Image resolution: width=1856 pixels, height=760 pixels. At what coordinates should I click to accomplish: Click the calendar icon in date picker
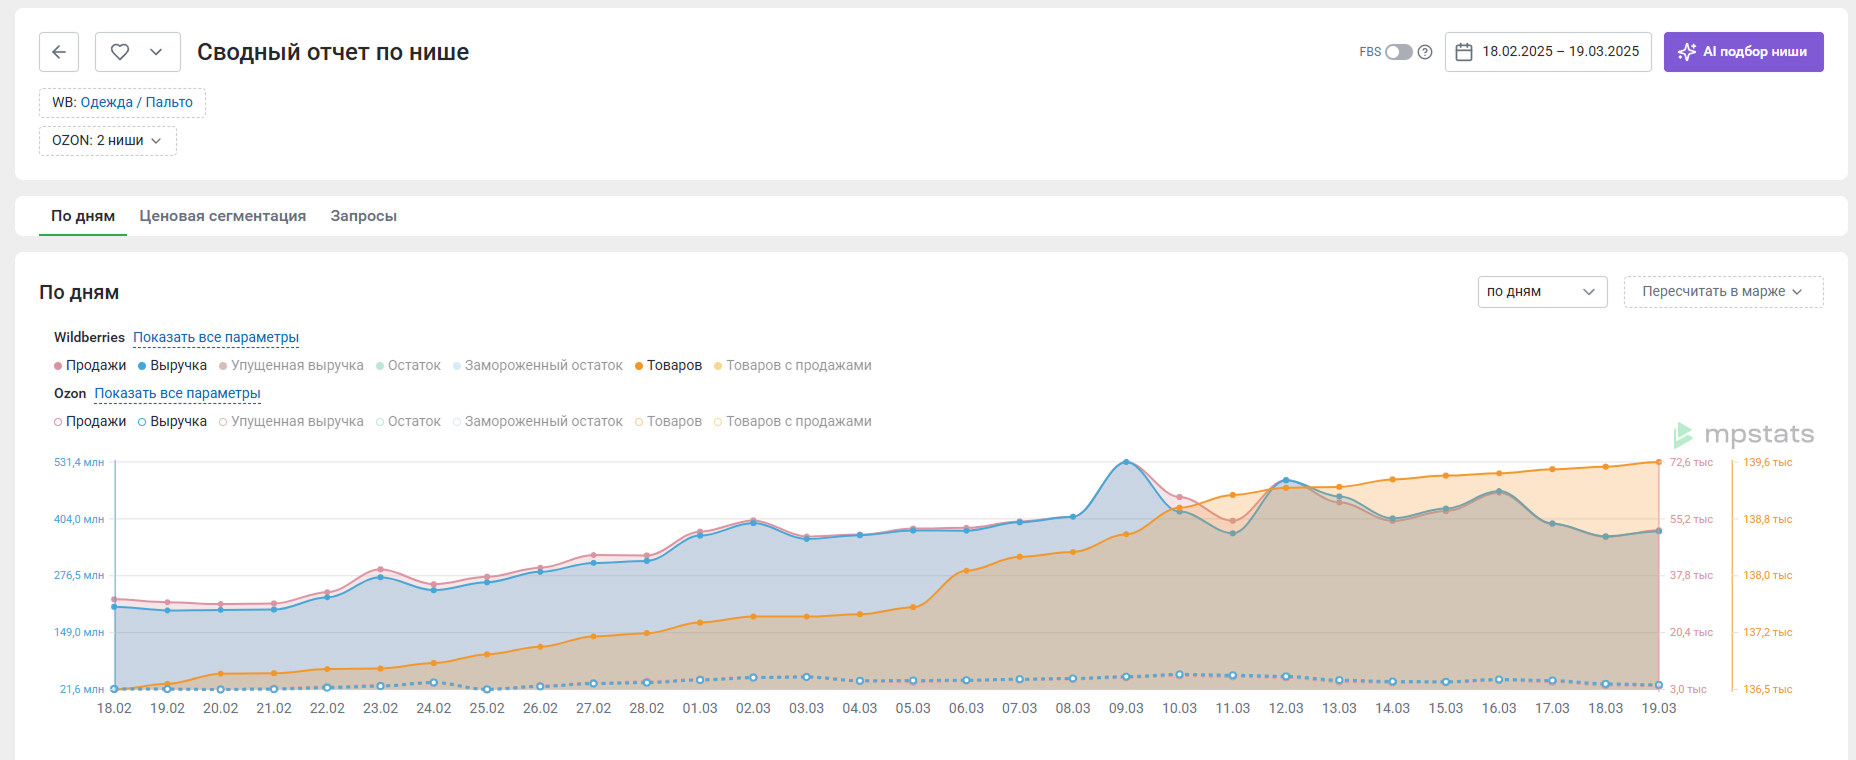[1464, 52]
